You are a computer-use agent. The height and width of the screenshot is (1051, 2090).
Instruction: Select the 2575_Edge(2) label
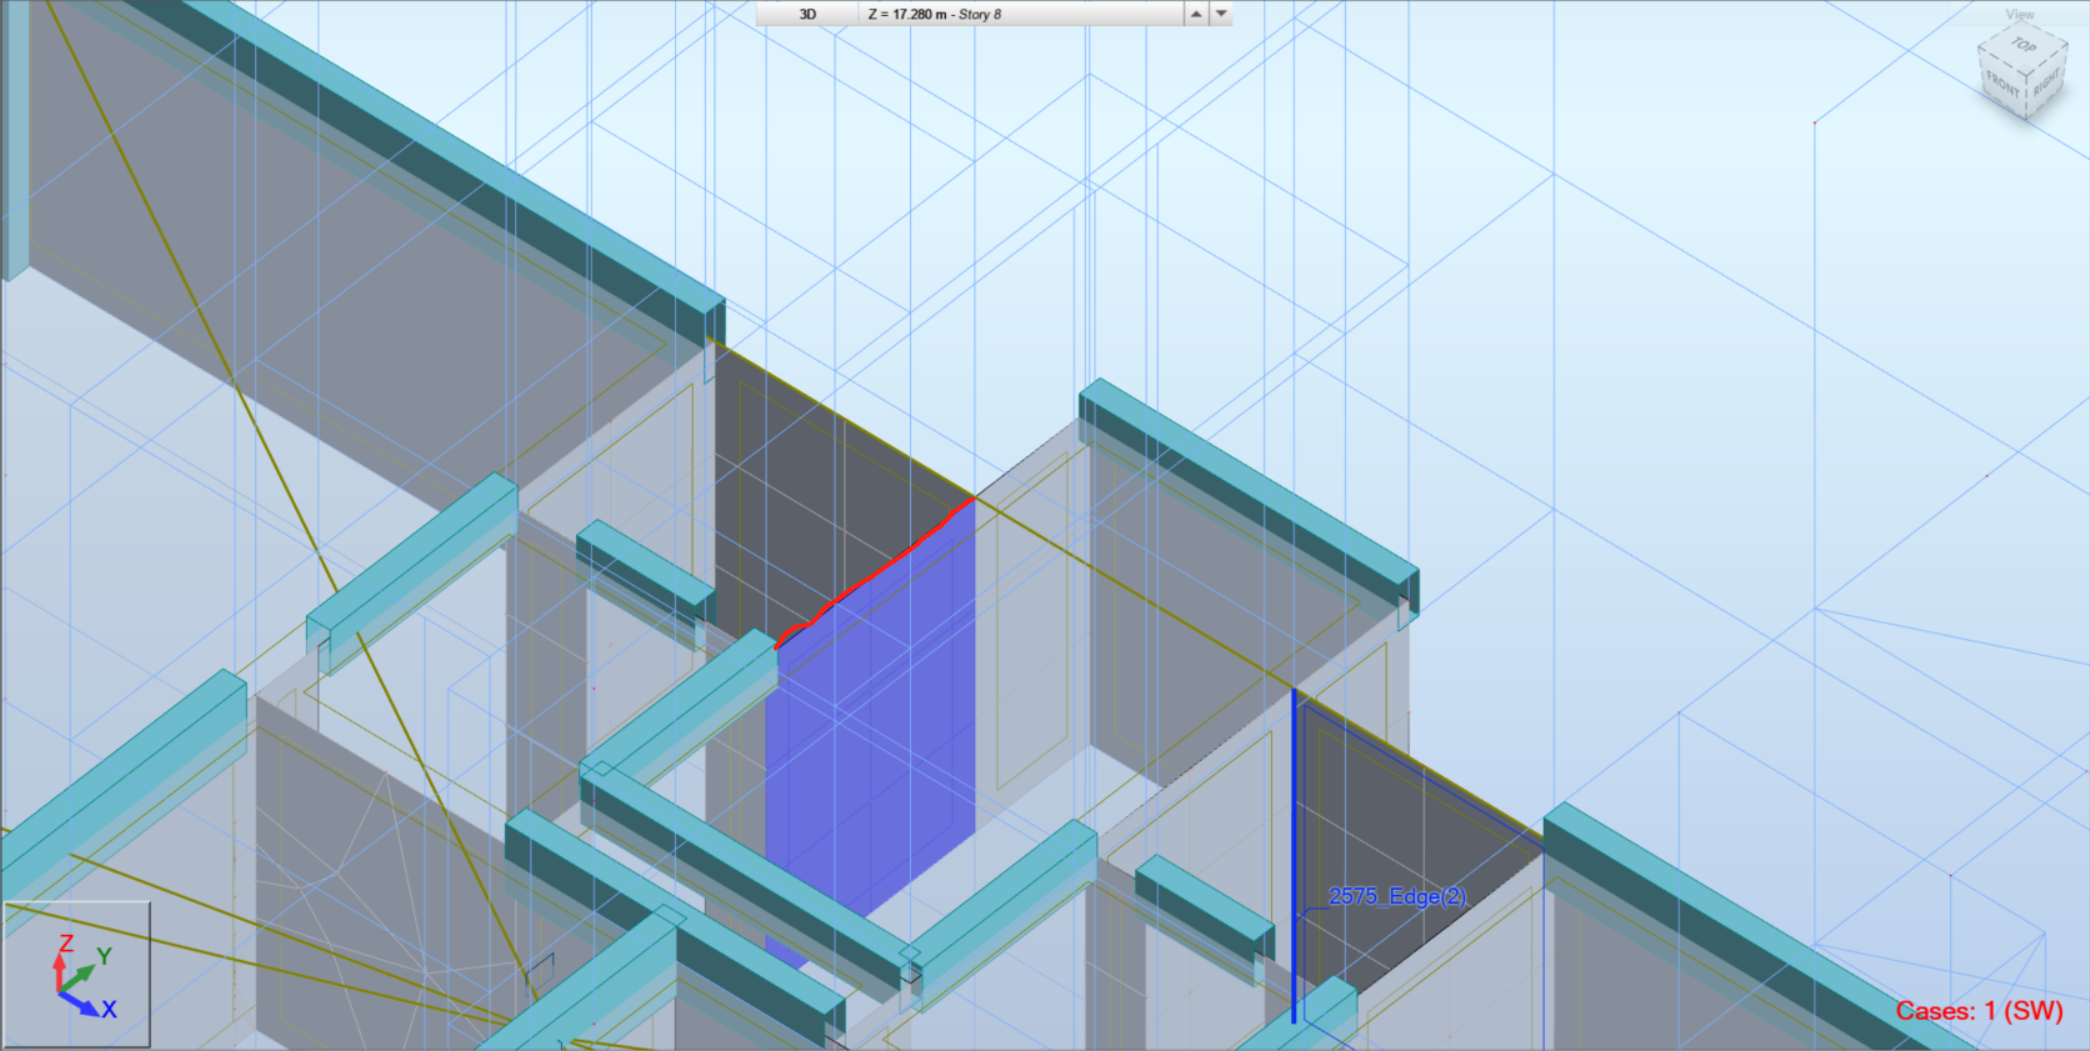pos(1396,898)
